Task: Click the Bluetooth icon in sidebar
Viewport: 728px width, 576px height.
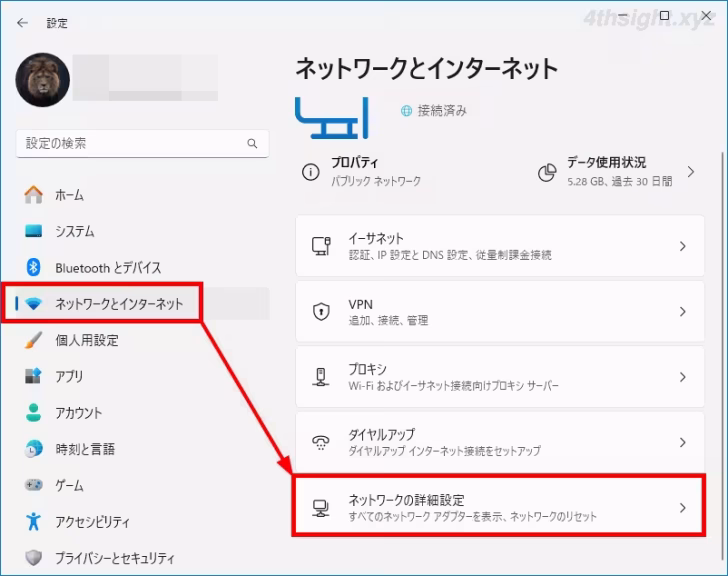Action: point(33,267)
